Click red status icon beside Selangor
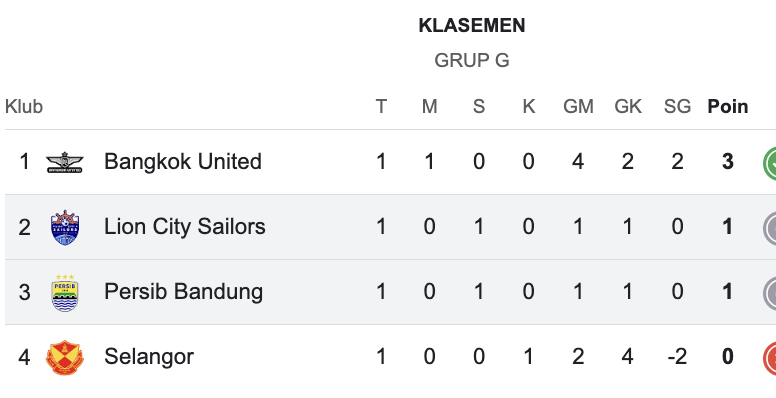 (x=770, y=357)
